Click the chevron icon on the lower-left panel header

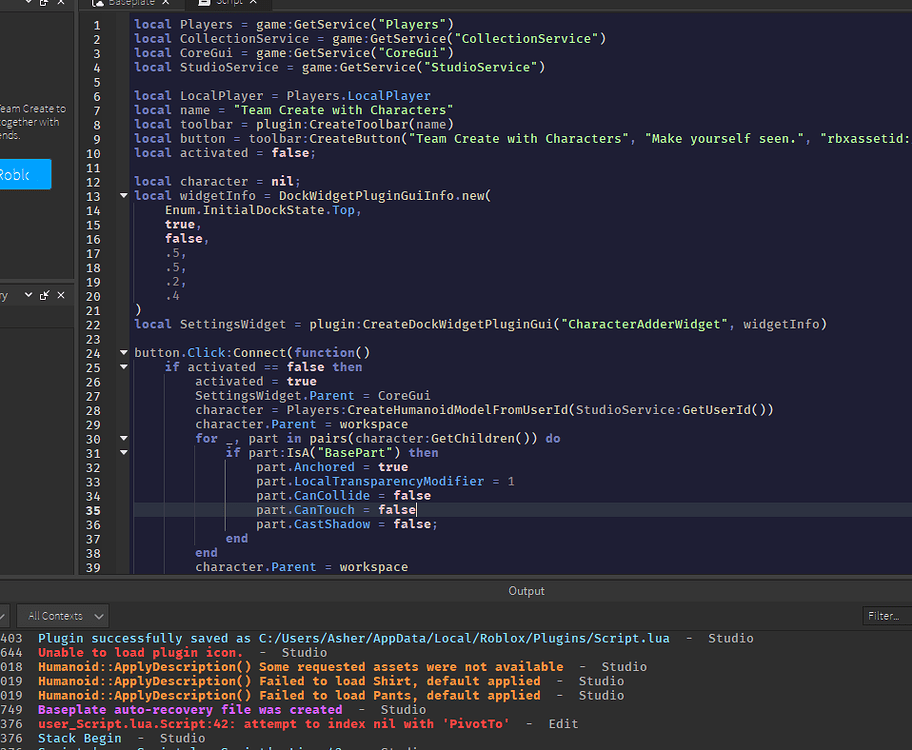click(28, 295)
